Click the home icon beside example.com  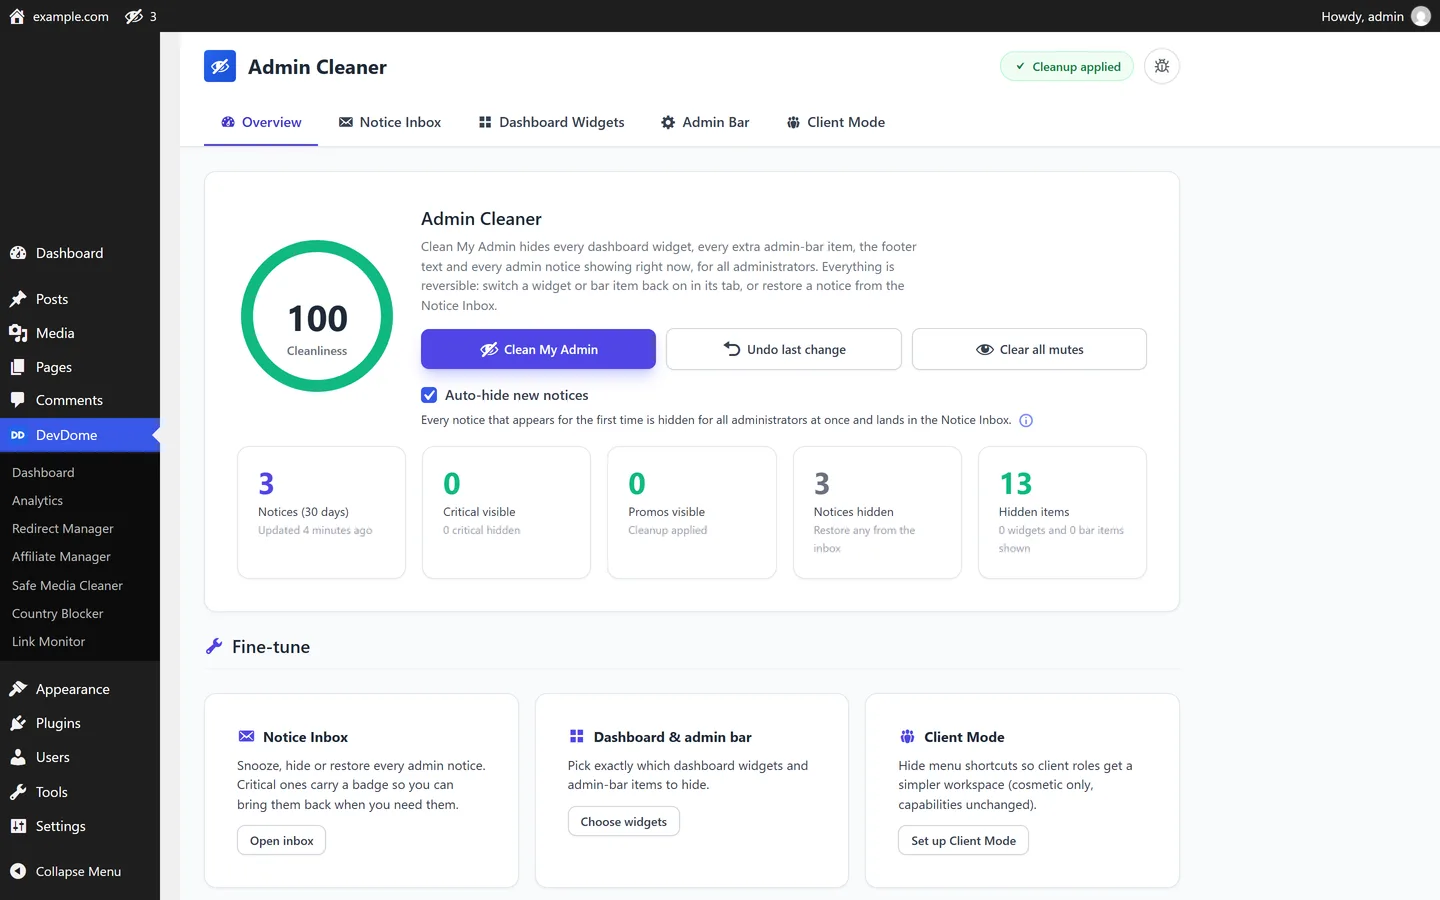click(17, 16)
